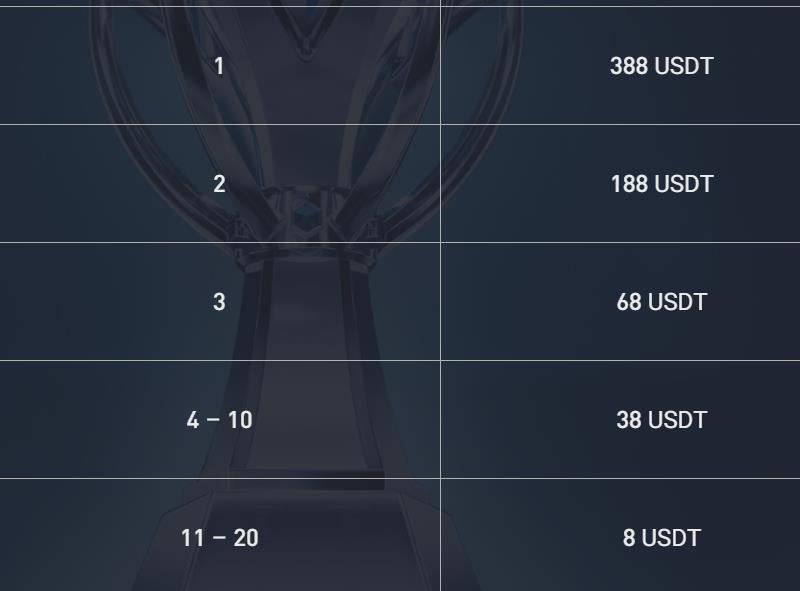
Task: Click the rank 1 cell
Action: 219,66
